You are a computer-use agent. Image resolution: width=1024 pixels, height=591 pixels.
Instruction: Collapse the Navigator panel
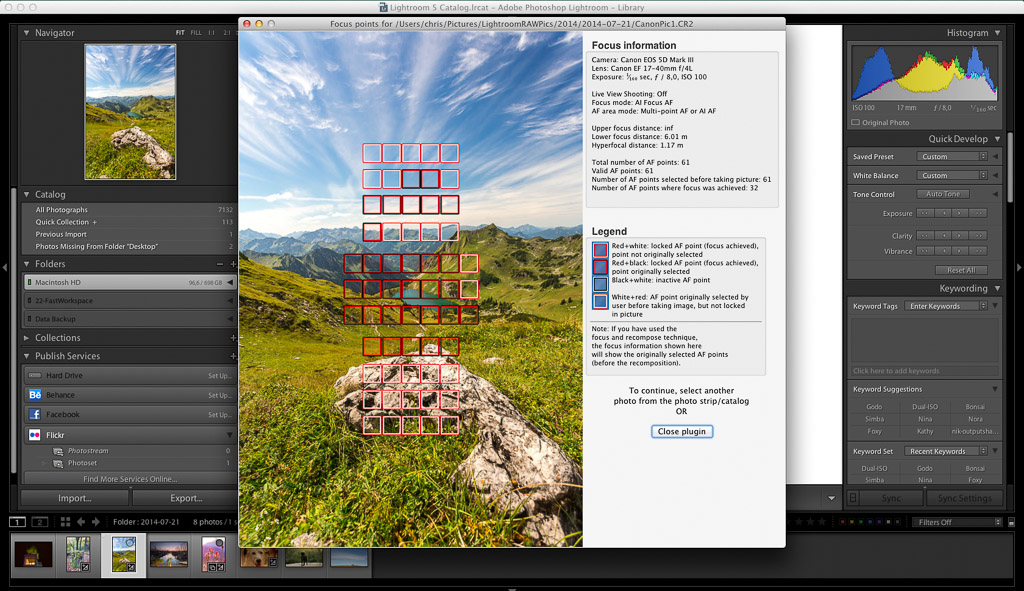(x=27, y=33)
